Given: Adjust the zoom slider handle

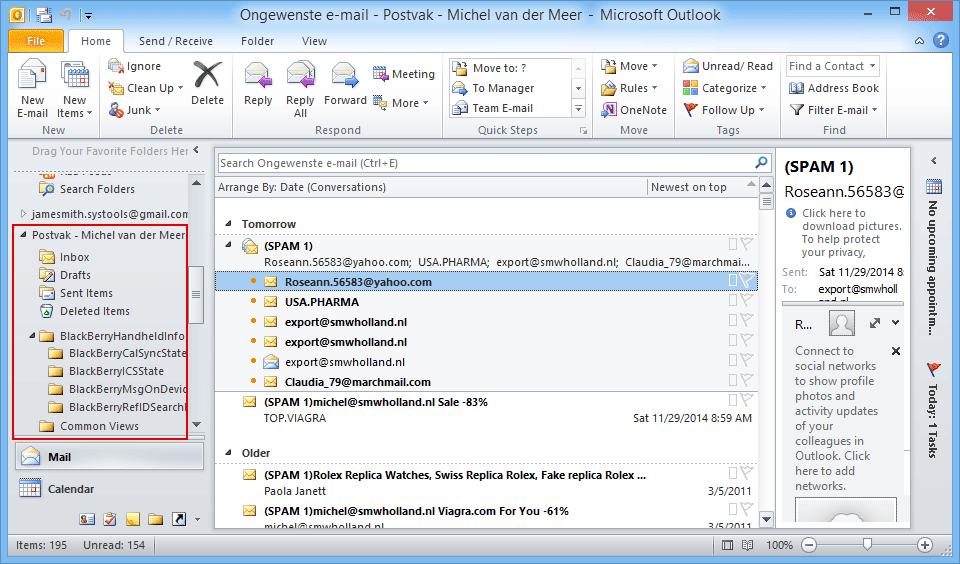Looking at the screenshot, I should point(867,544).
